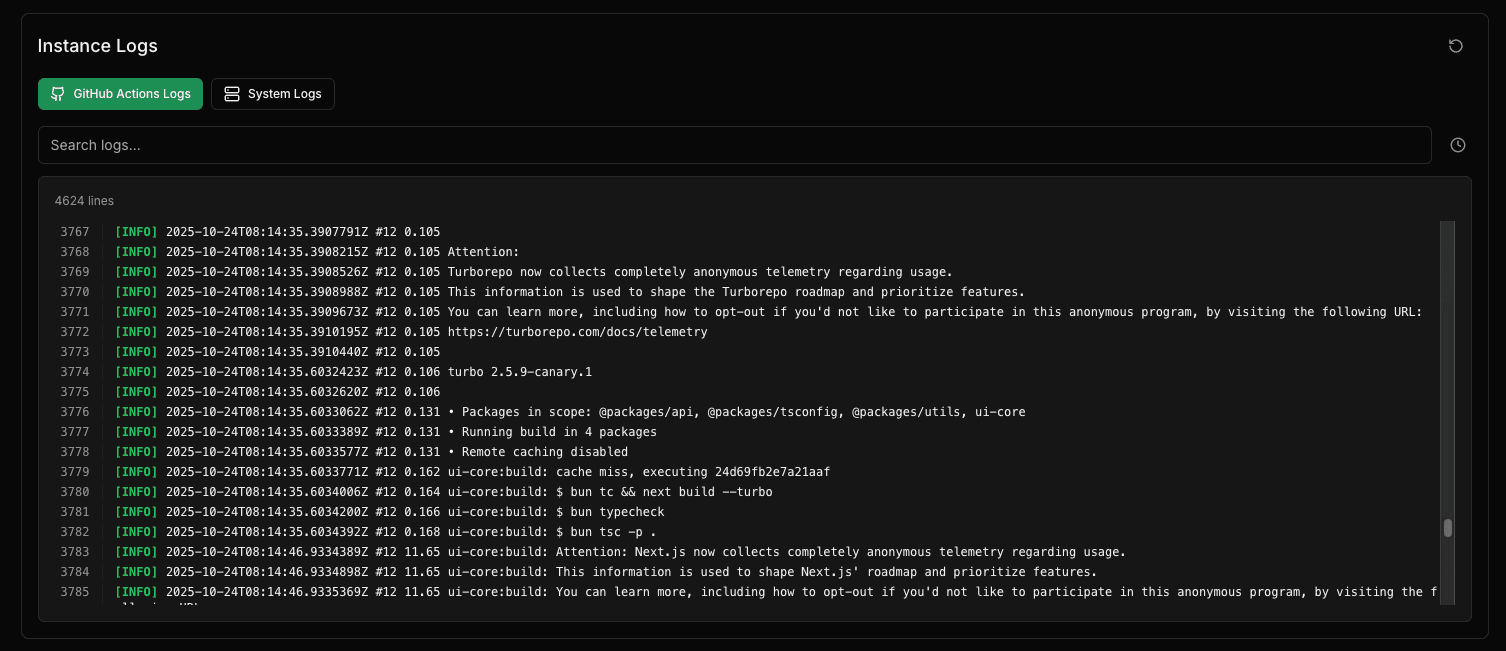Grab the scrollbar thumb in the log panel
The height and width of the screenshot is (651, 1506).
click(x=1447, y=528)
